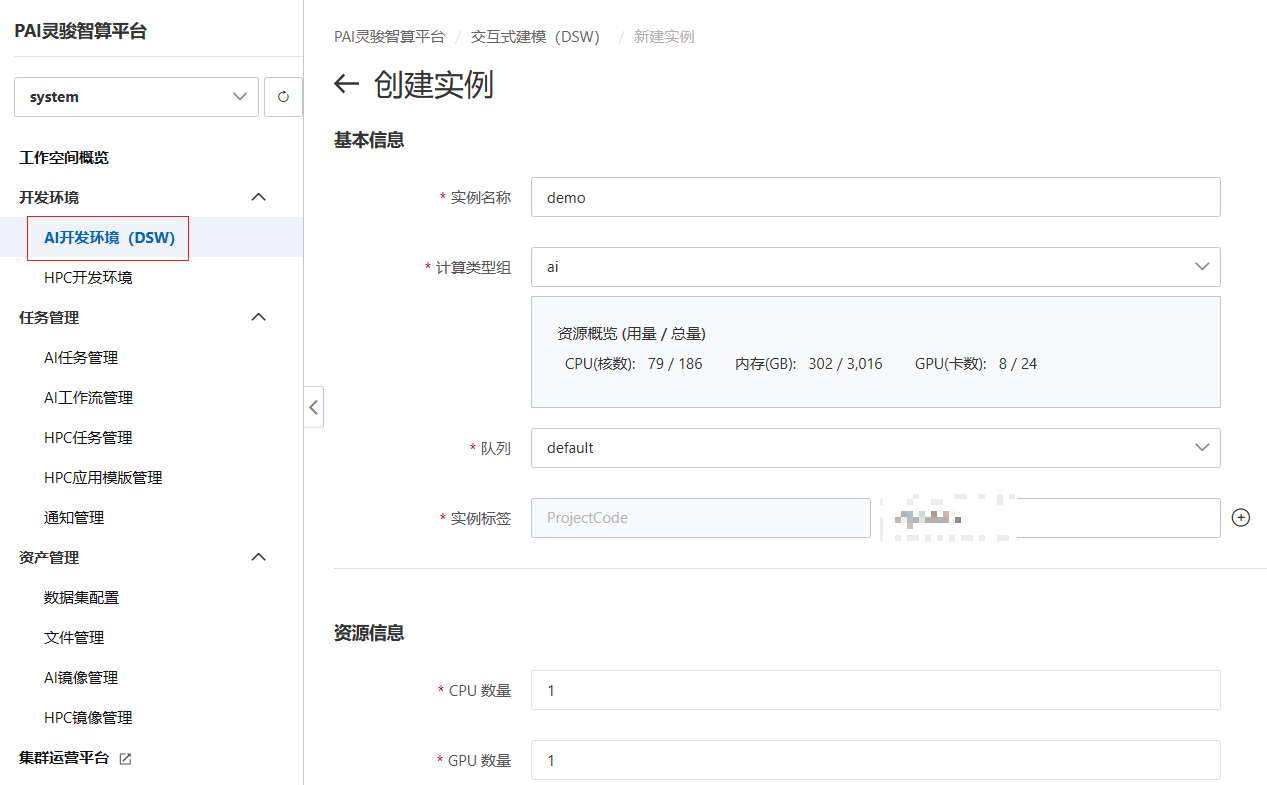1267x785 pixels.
Task: Click the plus icon to add 实例标签
Action: (x=1241, y=518)
